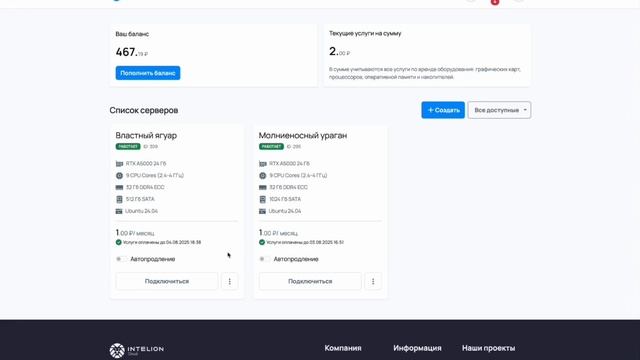Click the Ваш баланс label

[x=132, y=34]
